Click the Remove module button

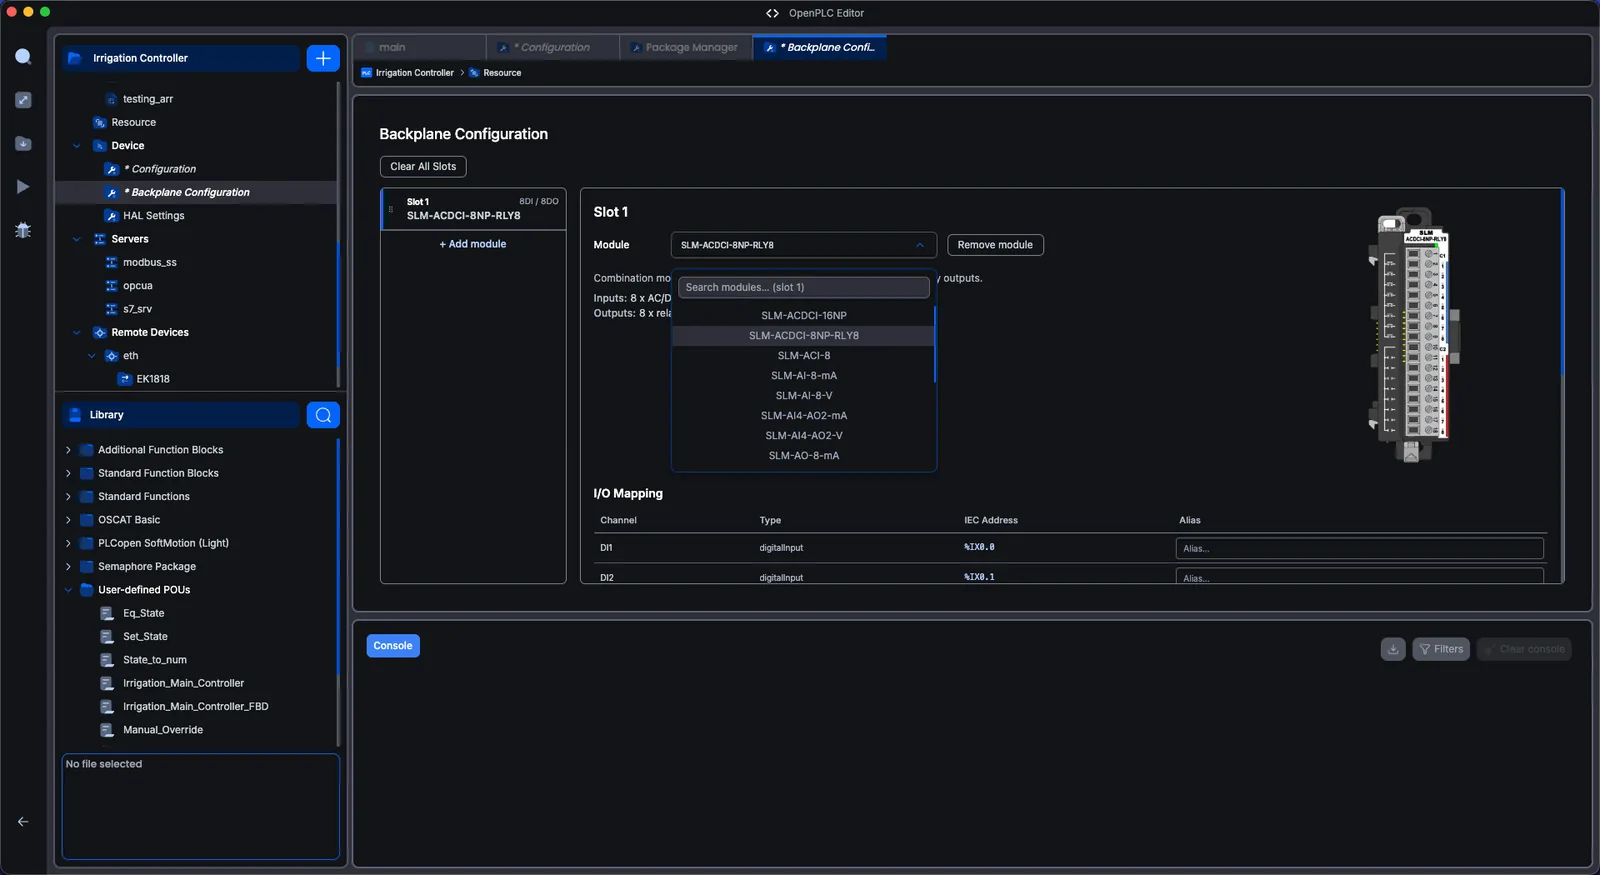click(995, 245)
